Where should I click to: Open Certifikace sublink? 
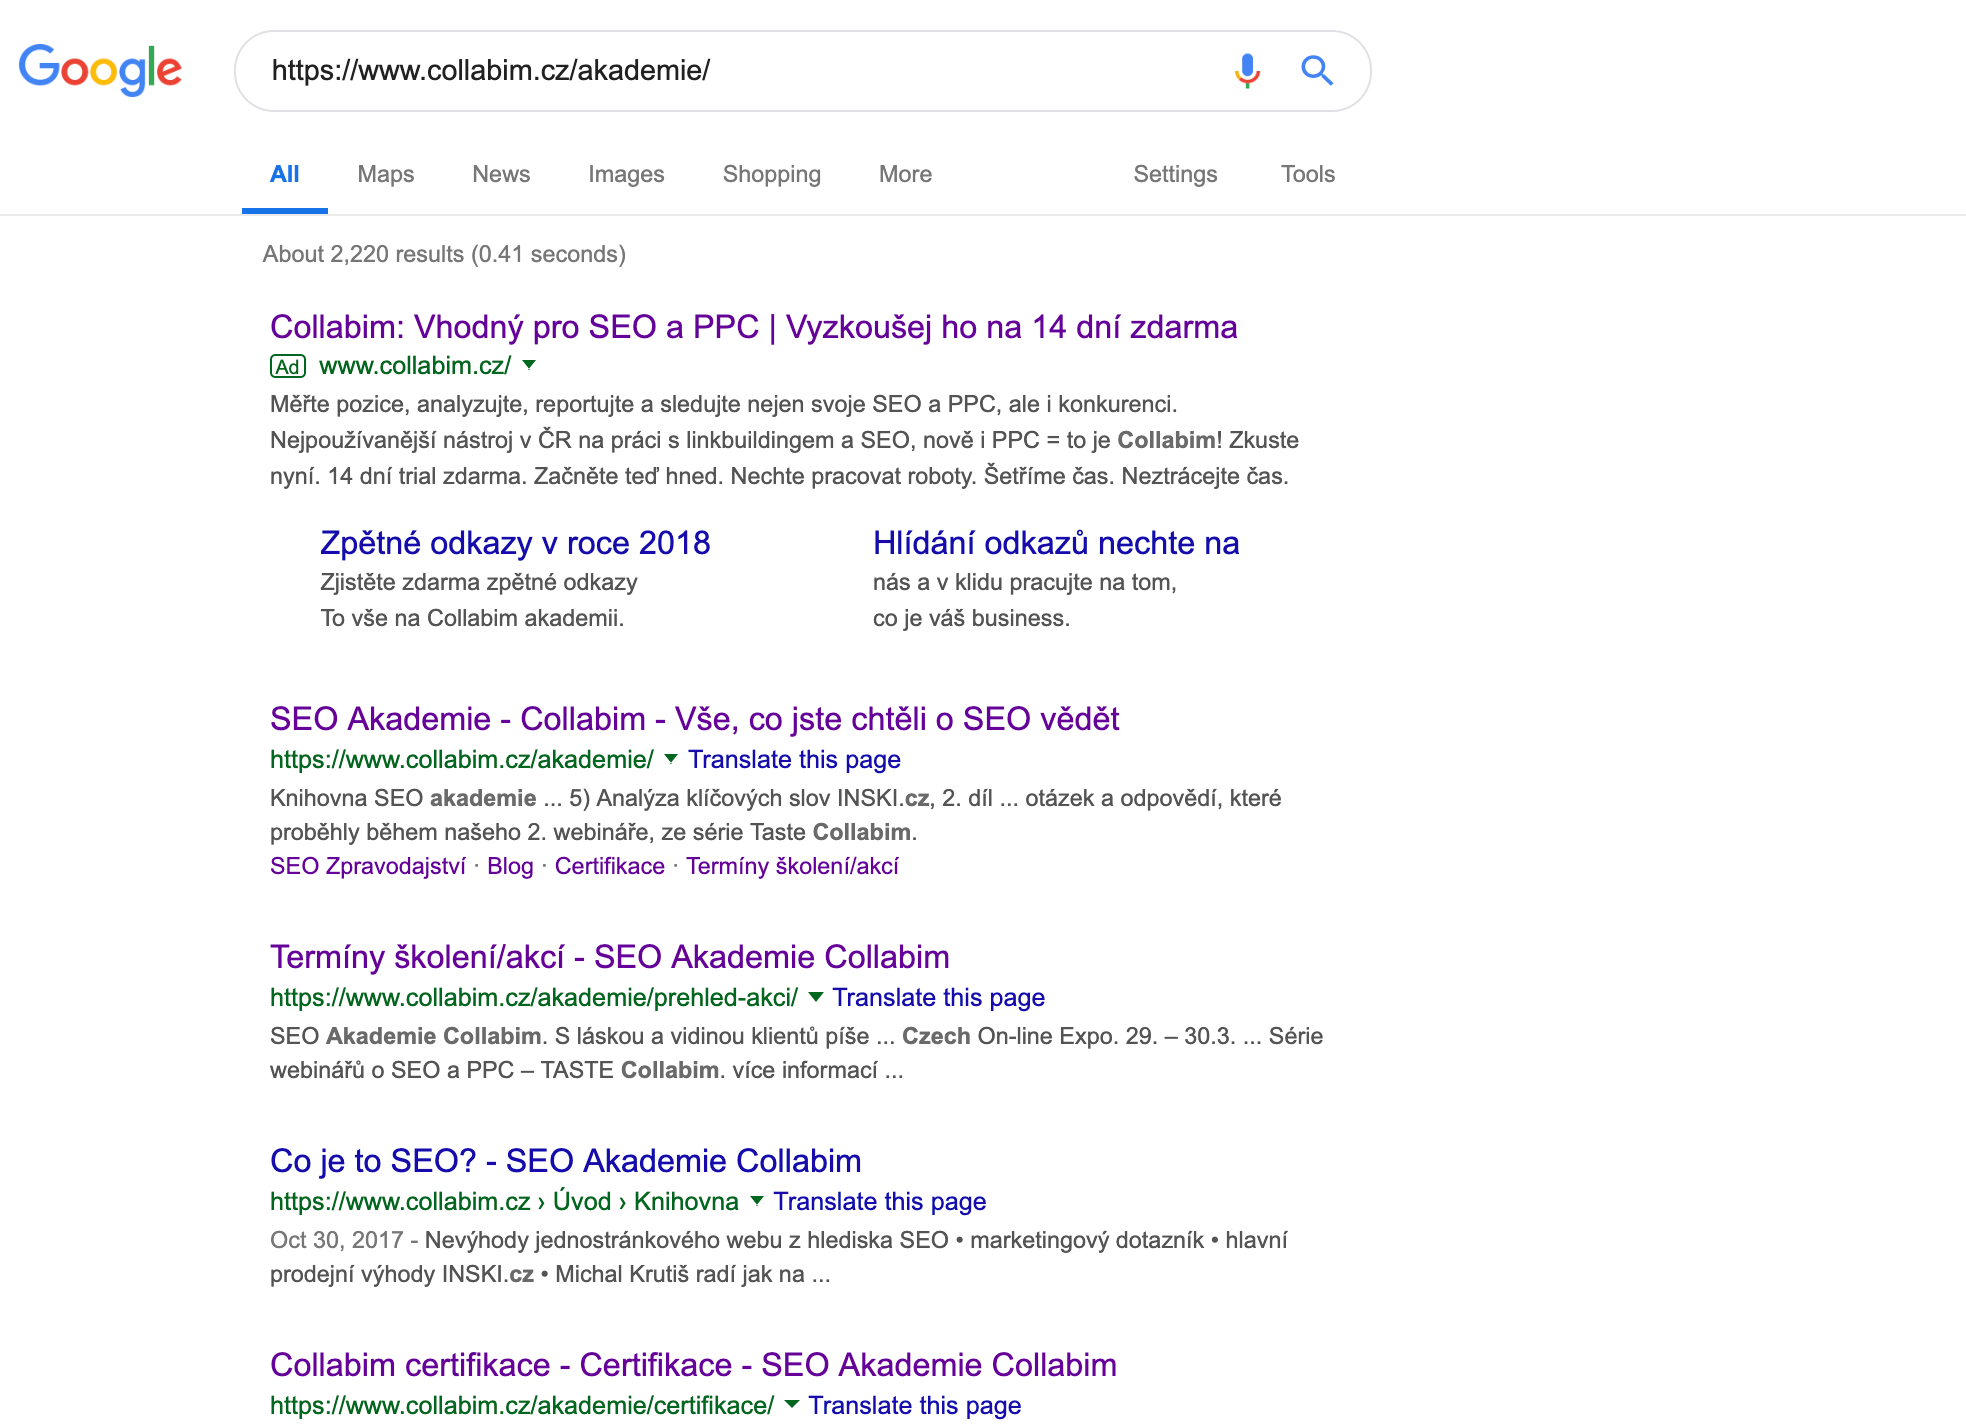pyautogui.click(x=610, y=866)
